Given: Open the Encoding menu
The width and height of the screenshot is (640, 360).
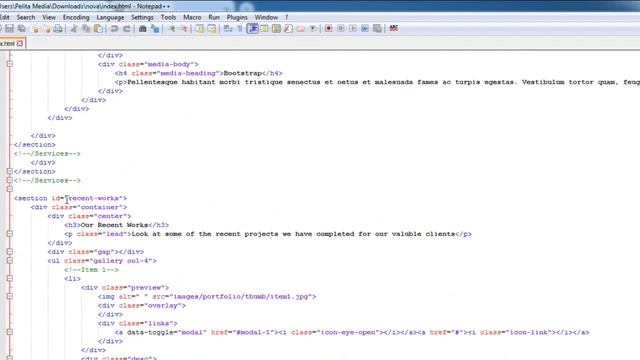Looking at the screenshot, I should [x=76, y=18].
